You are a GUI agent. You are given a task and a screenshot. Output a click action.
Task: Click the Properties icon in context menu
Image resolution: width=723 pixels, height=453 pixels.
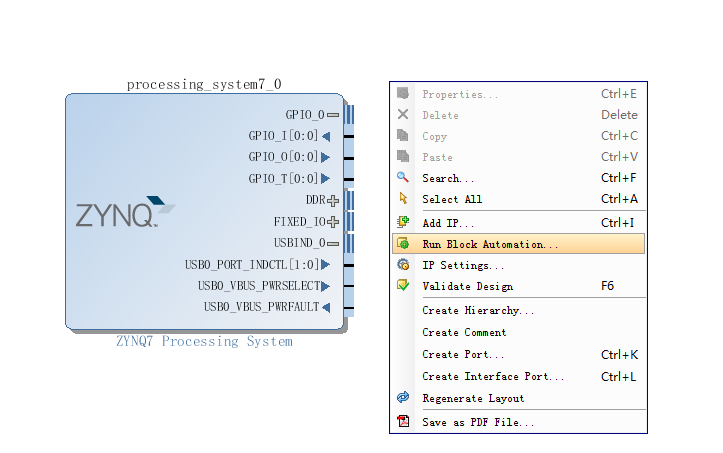[x=403, y=93]
